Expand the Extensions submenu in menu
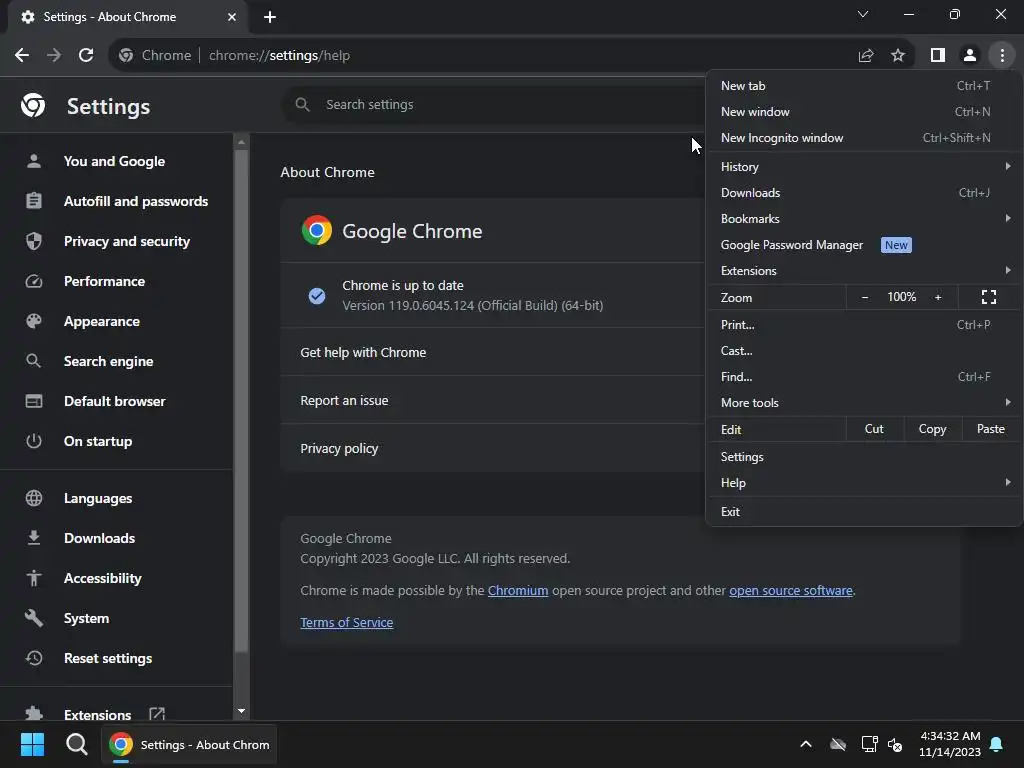Viewport: 1024px width, 768px height. [864, 270]
